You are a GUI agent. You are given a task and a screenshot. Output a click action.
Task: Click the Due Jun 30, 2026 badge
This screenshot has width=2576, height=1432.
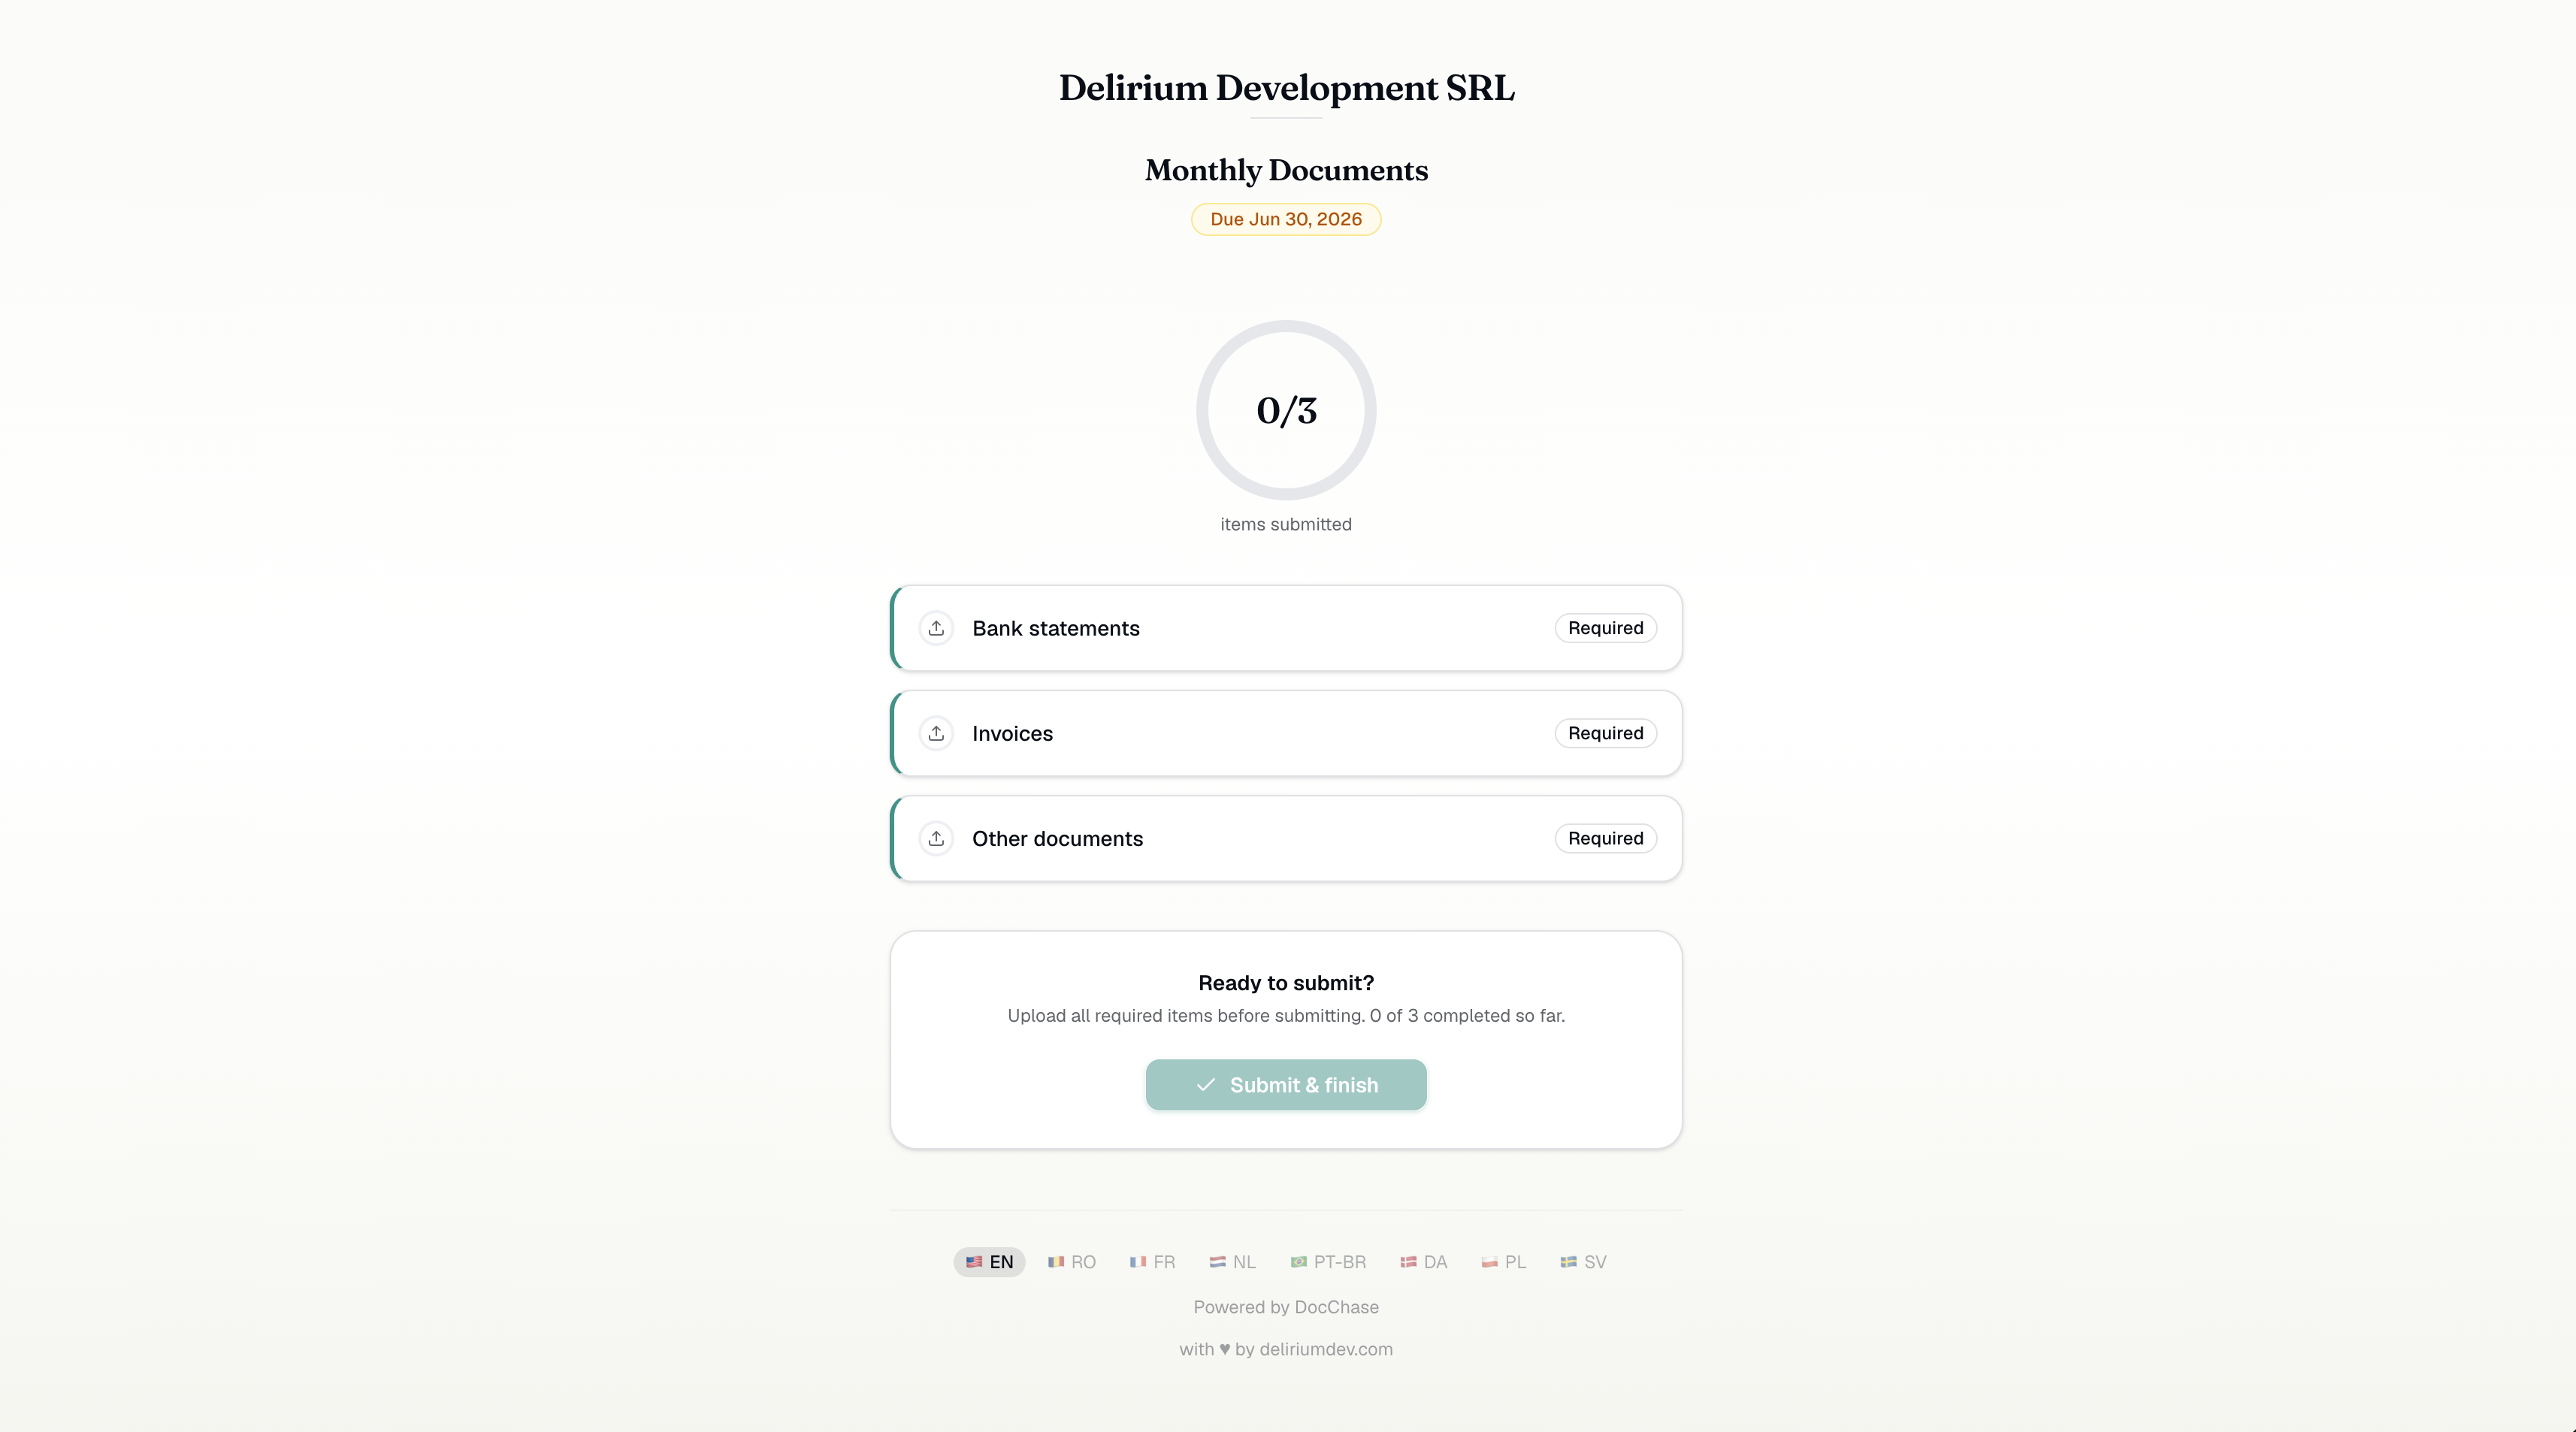1286,219
